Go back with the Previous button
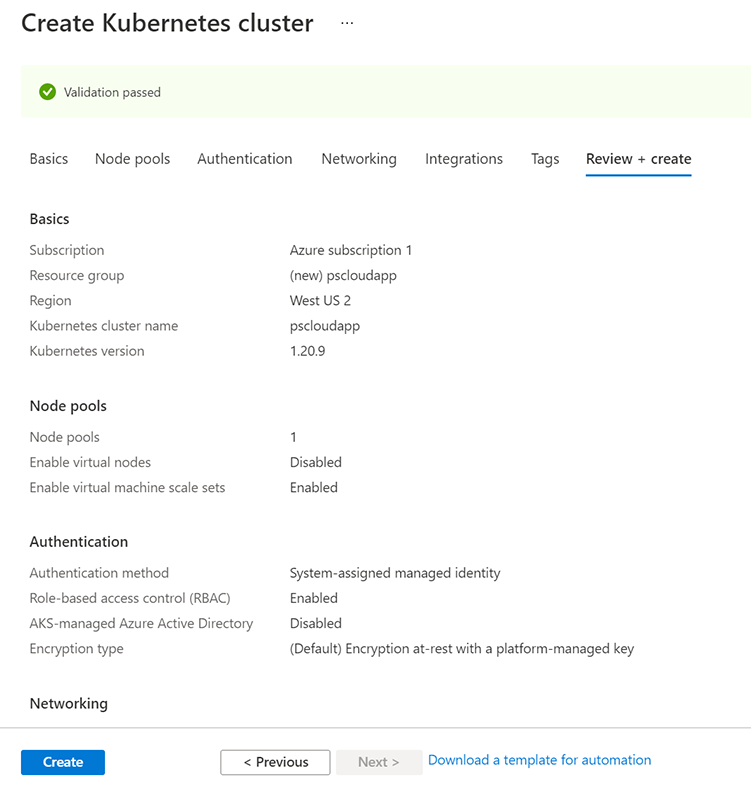 (x=275, y=762)
